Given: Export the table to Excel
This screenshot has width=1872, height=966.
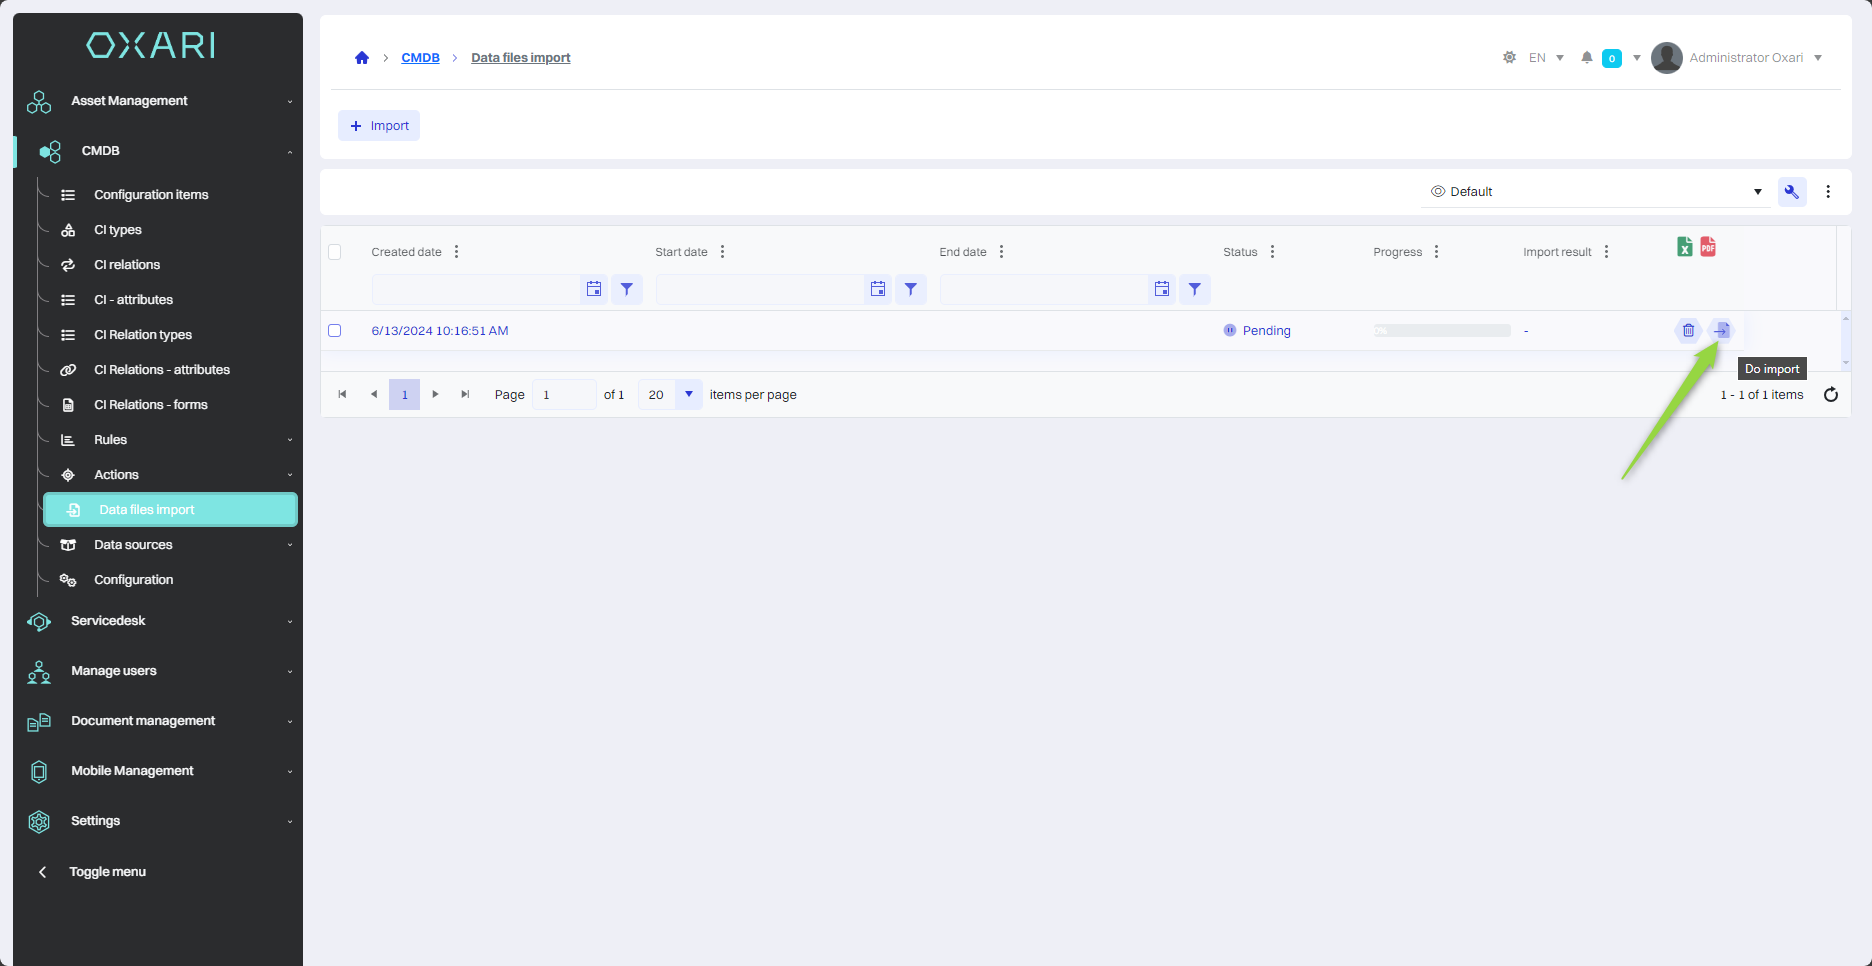Looking at the screenshot, I should coord(1685,247).
